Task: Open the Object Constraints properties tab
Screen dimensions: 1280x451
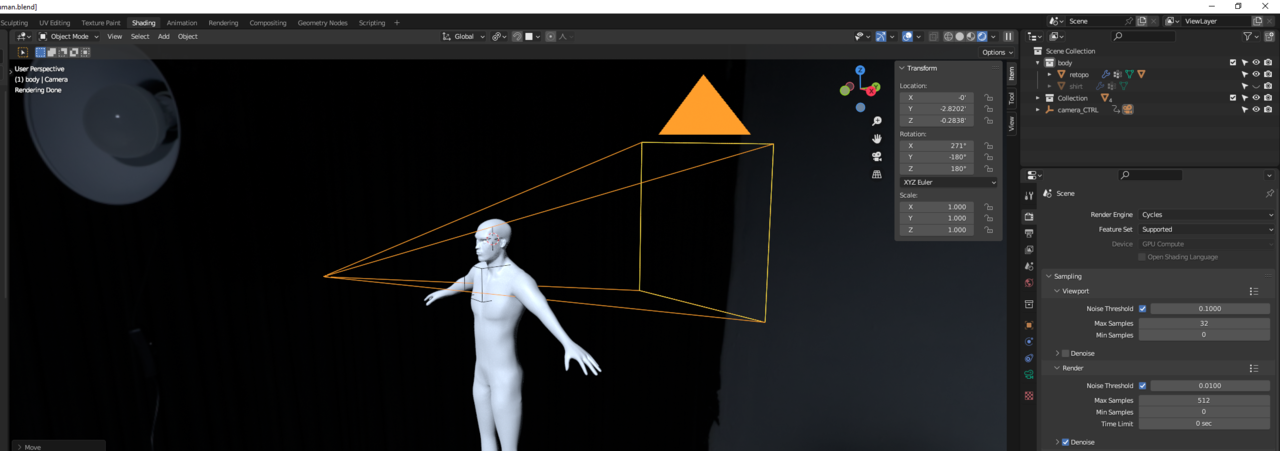Action: (1029, 358)
